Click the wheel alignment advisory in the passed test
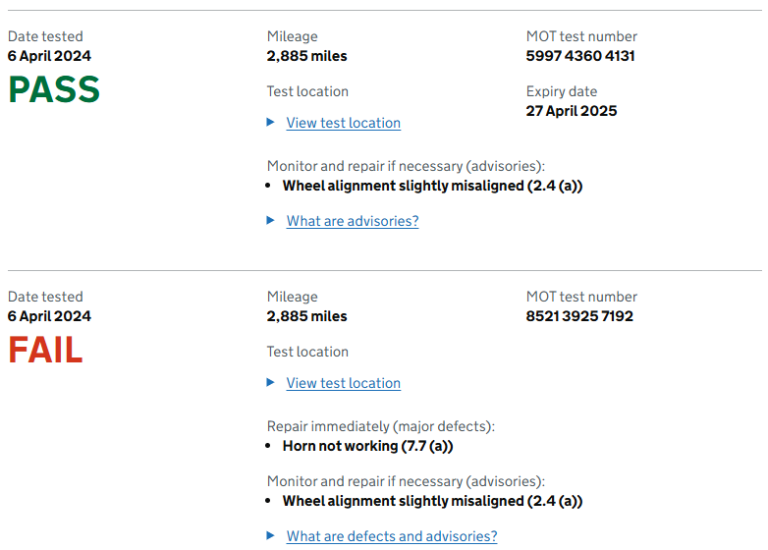Screen dimensions: 768x550 [432, 185]
